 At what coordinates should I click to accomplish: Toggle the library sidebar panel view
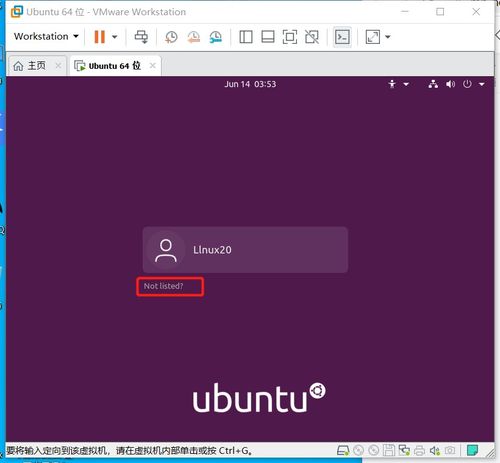click(x=246, y=37)
